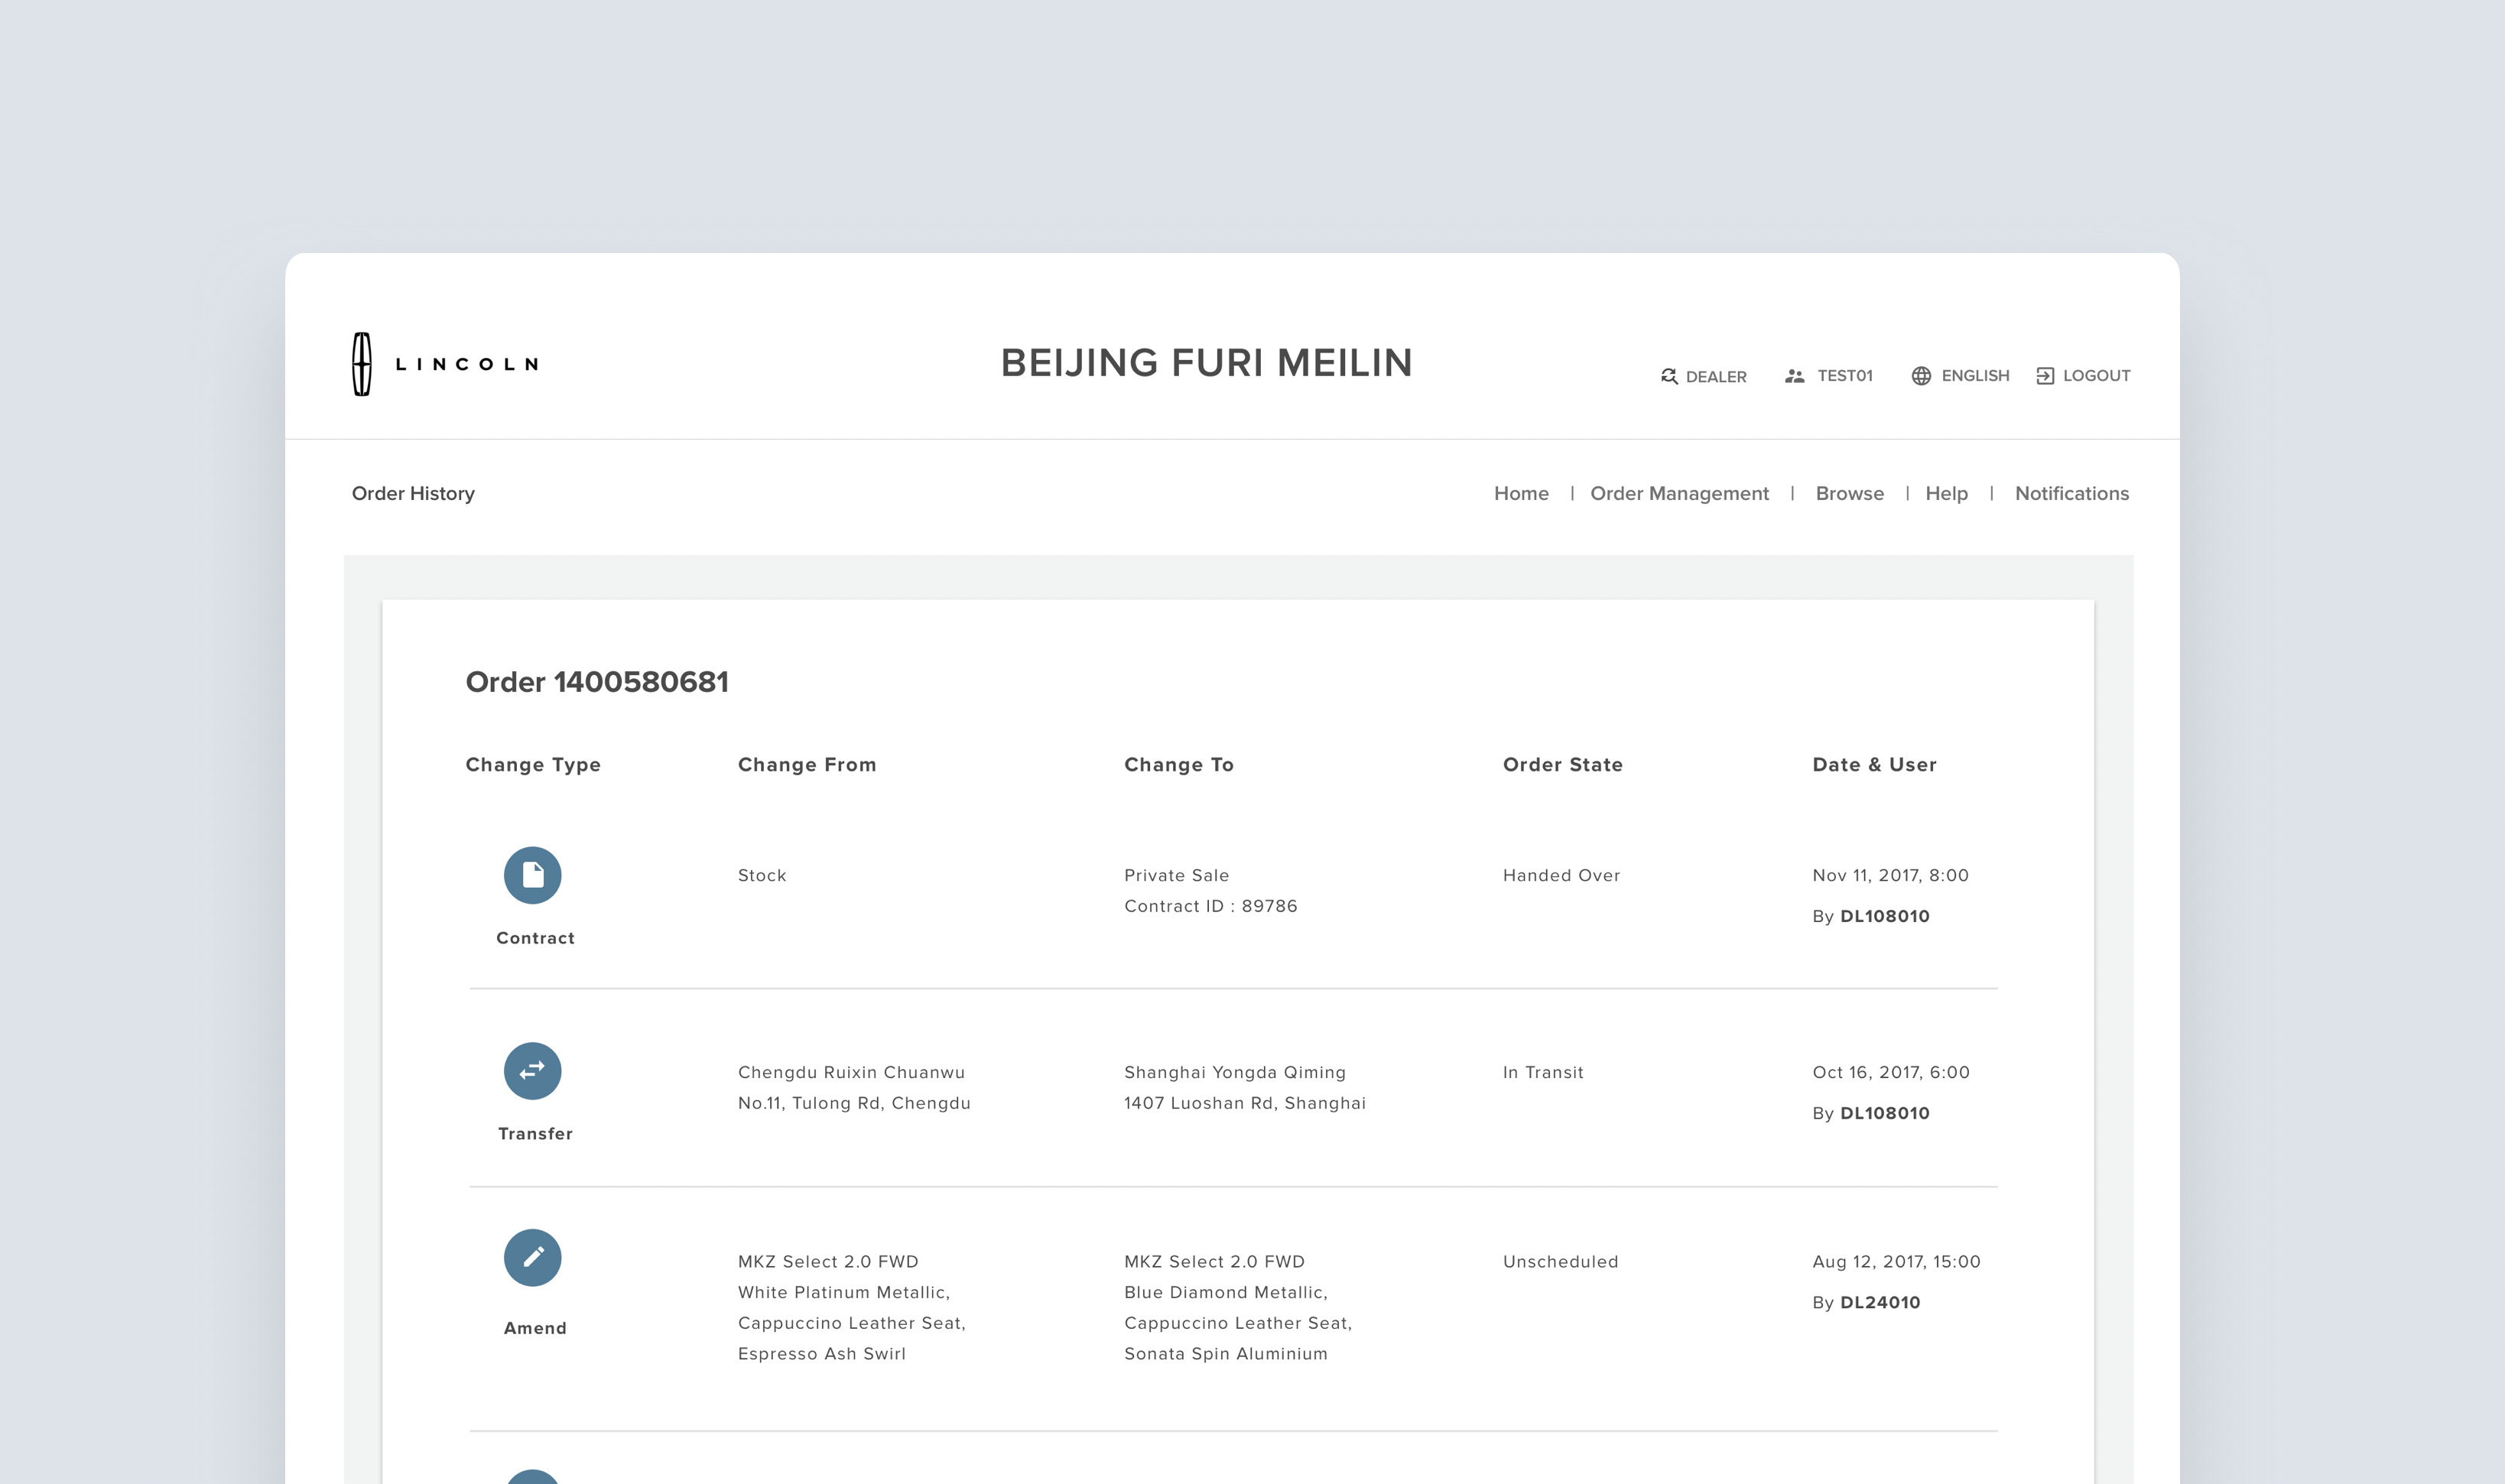This screenshot has width=2505, height=1484.
Task: Click the Dealer switch icon
Action: 1668,376
